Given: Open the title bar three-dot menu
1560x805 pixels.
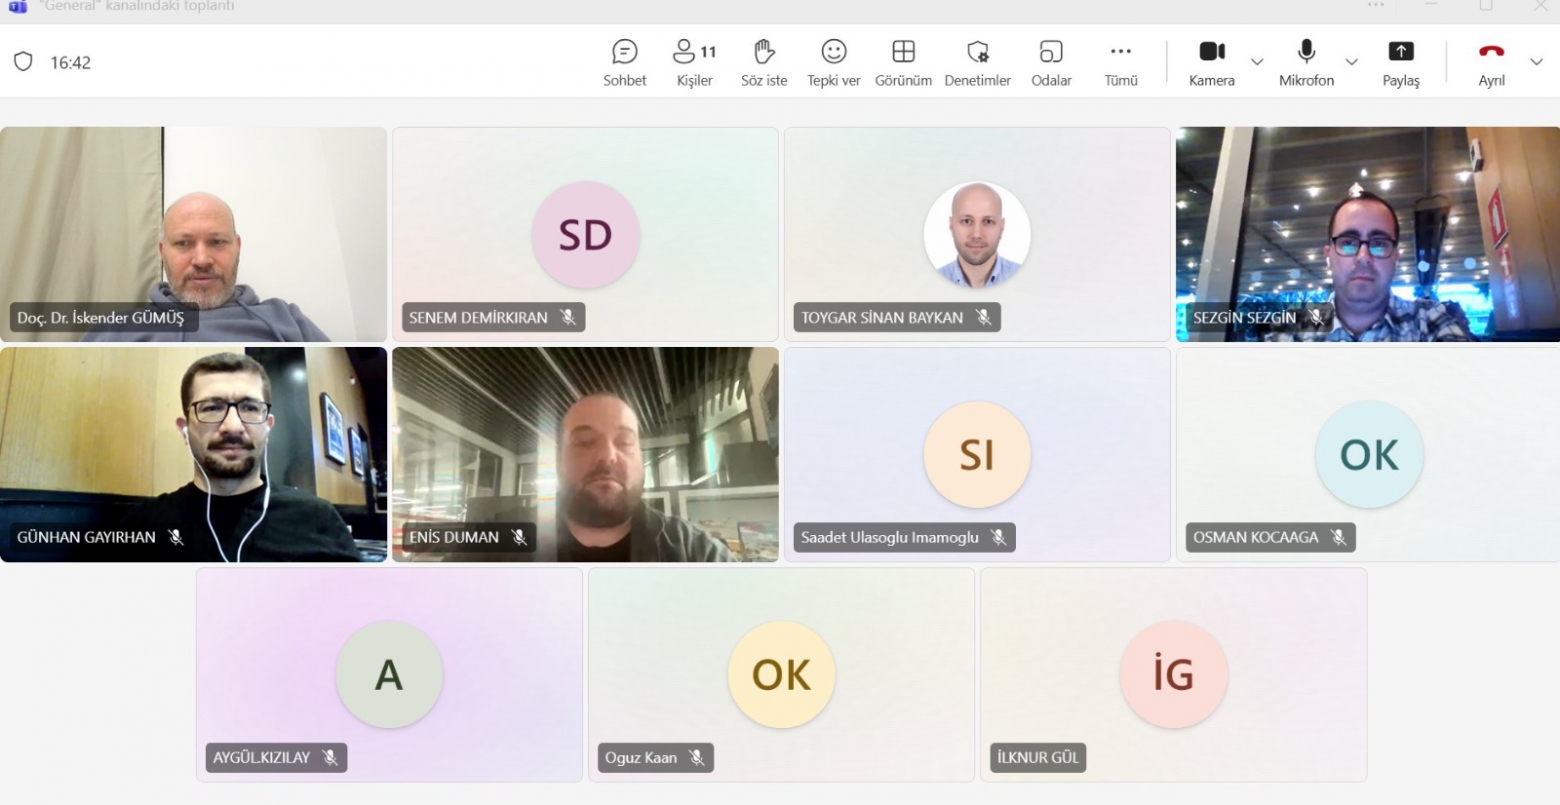Looking at the screenshot, I should tap(1377, 7).
